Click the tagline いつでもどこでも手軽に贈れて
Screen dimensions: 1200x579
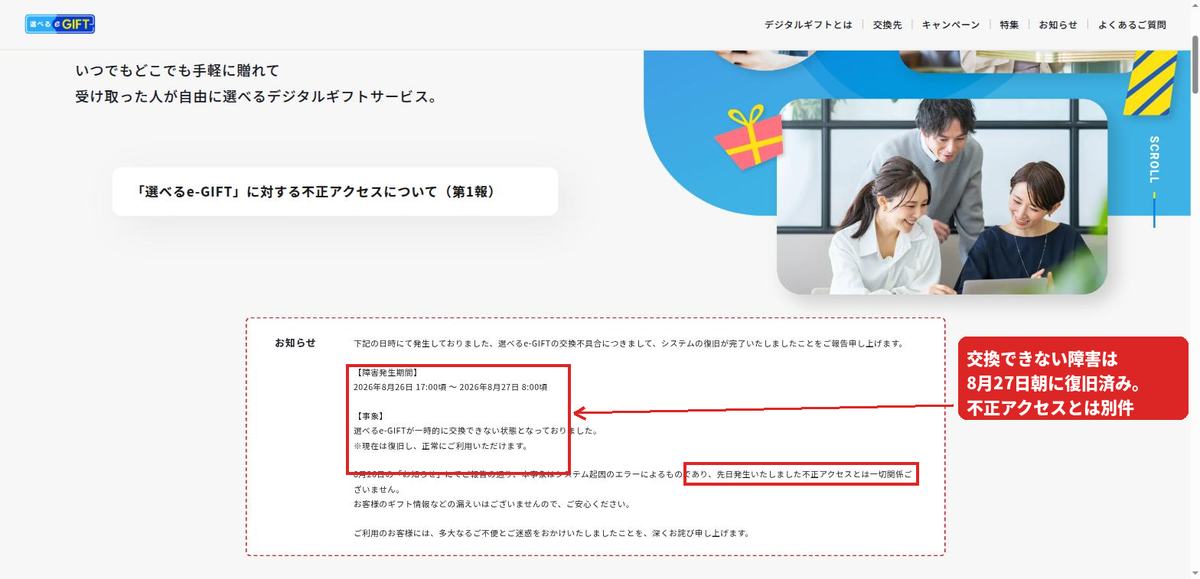click(x=177, y=71)
